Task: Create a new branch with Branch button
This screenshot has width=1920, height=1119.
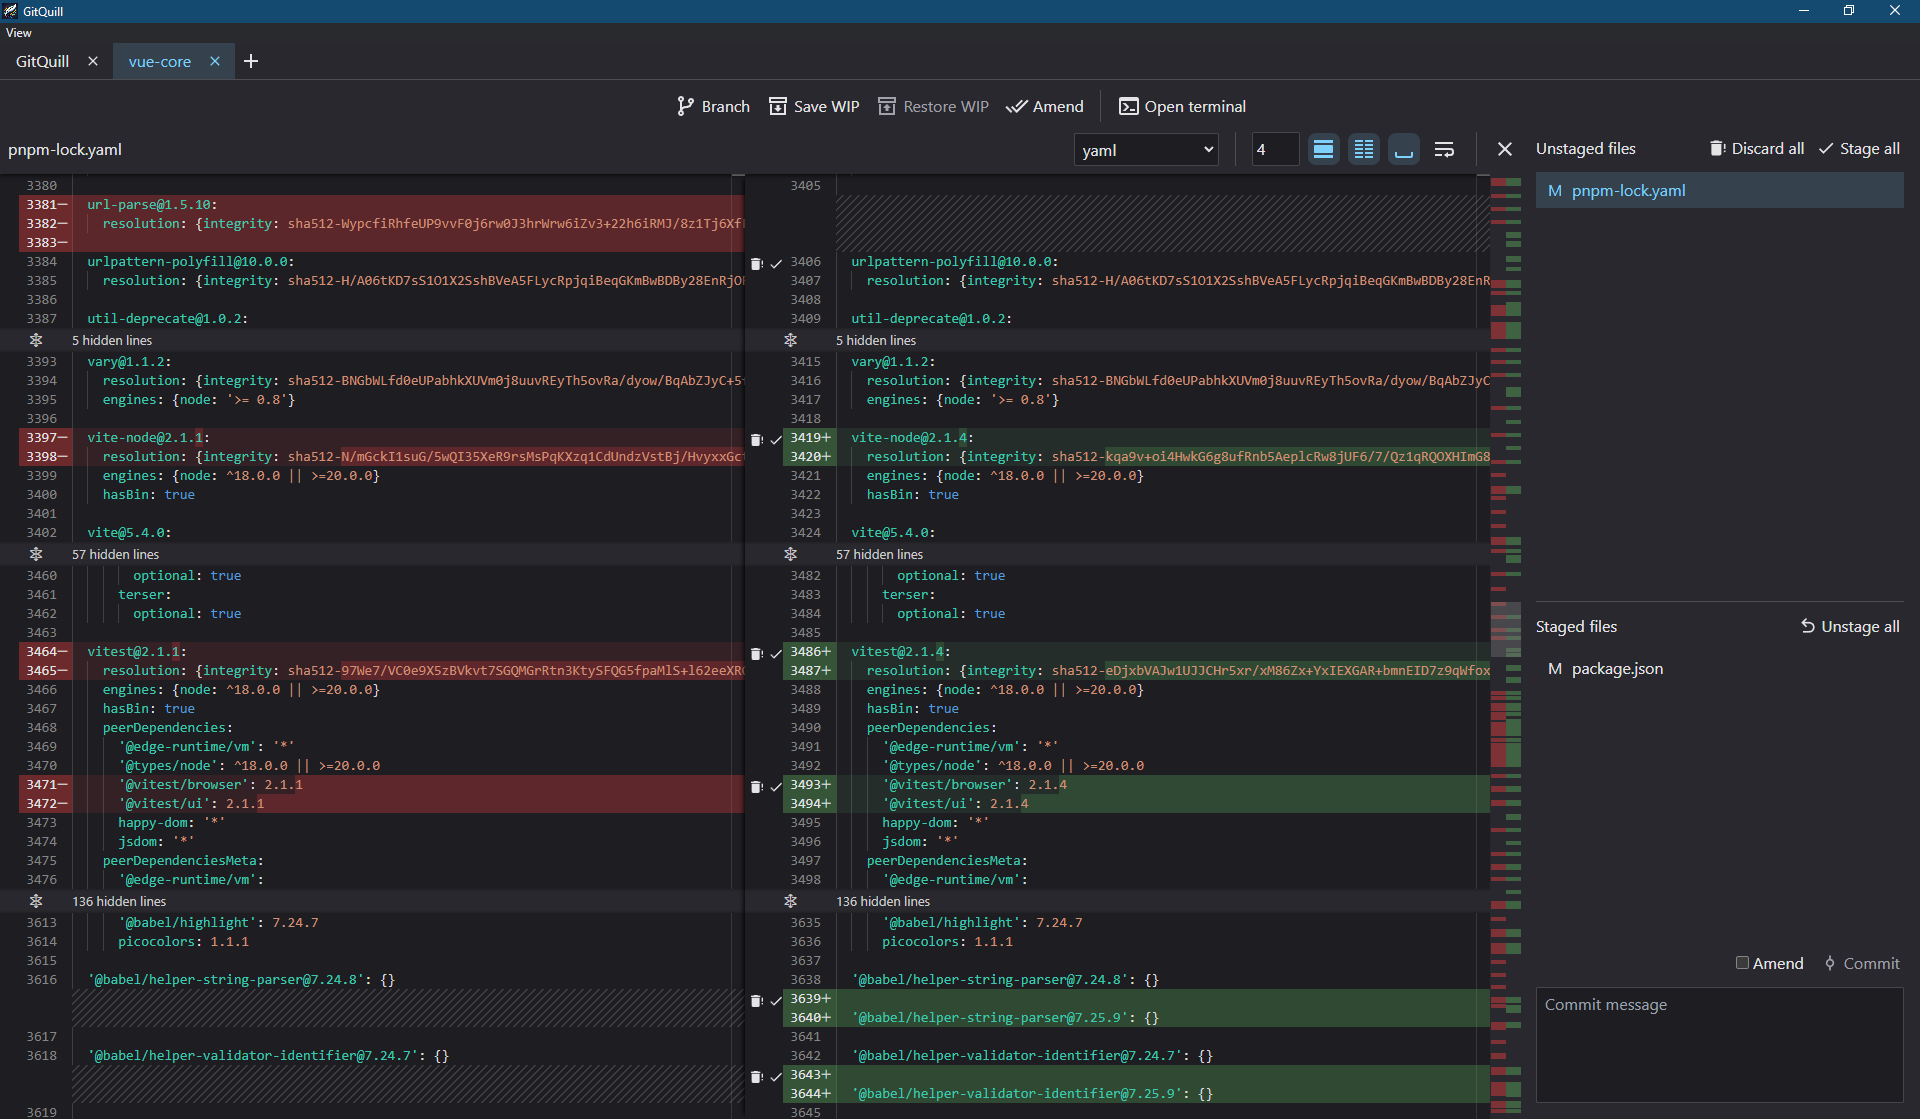Action: pyautogui.click(x=713, y=106)
